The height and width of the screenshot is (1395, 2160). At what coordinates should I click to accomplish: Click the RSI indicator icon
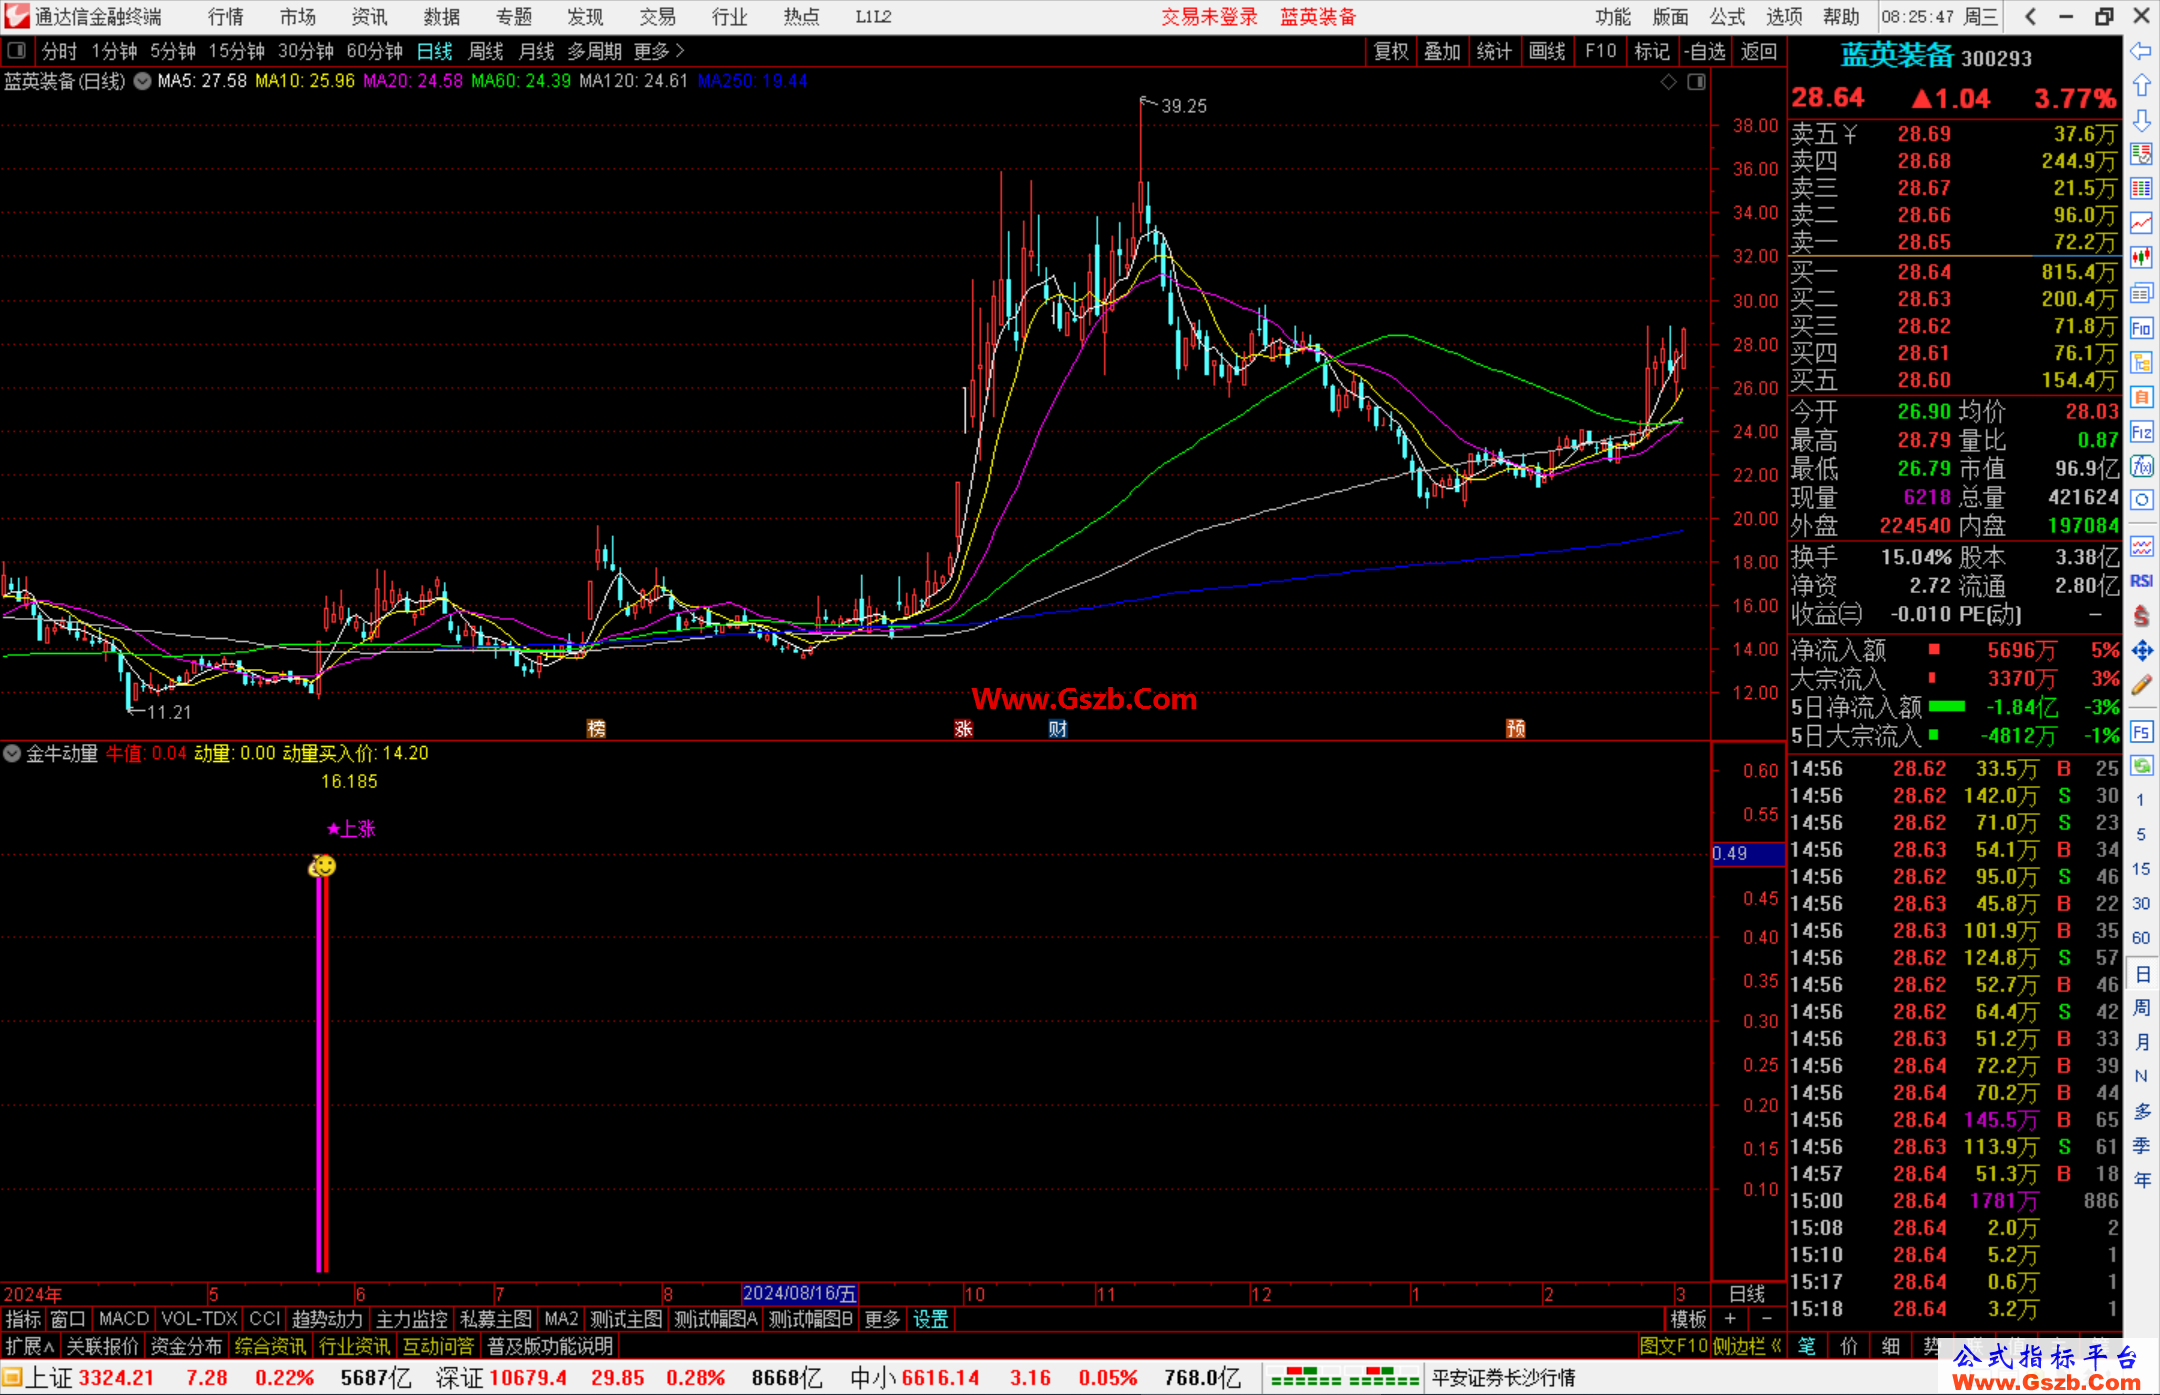point(2141,581)
